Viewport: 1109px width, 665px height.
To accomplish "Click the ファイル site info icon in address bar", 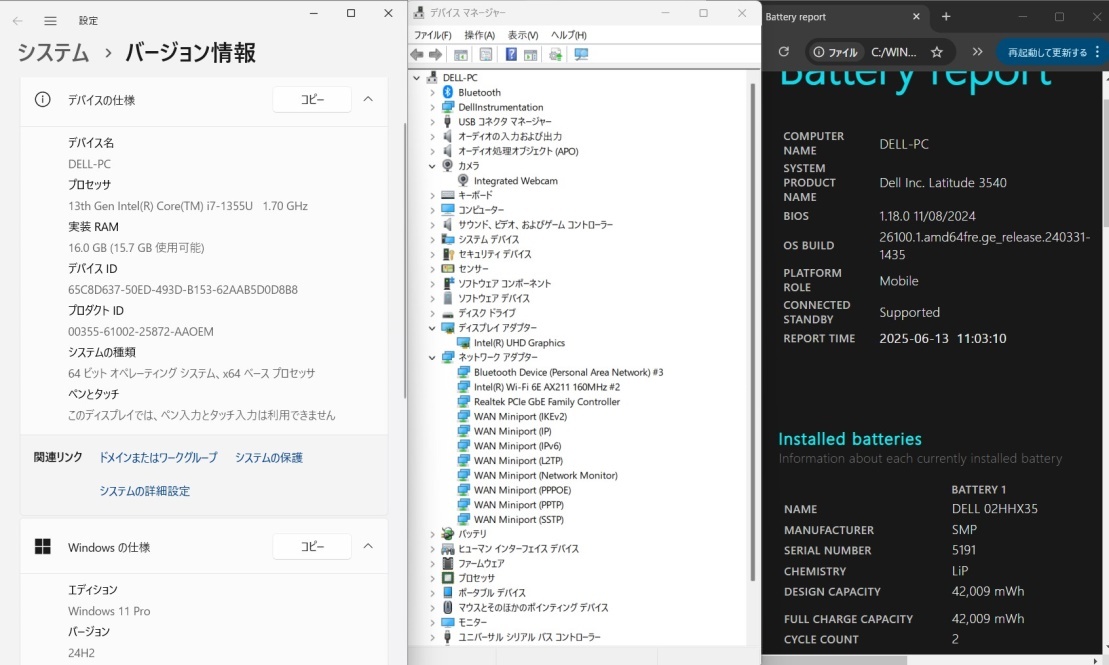I will coord(819,52).
